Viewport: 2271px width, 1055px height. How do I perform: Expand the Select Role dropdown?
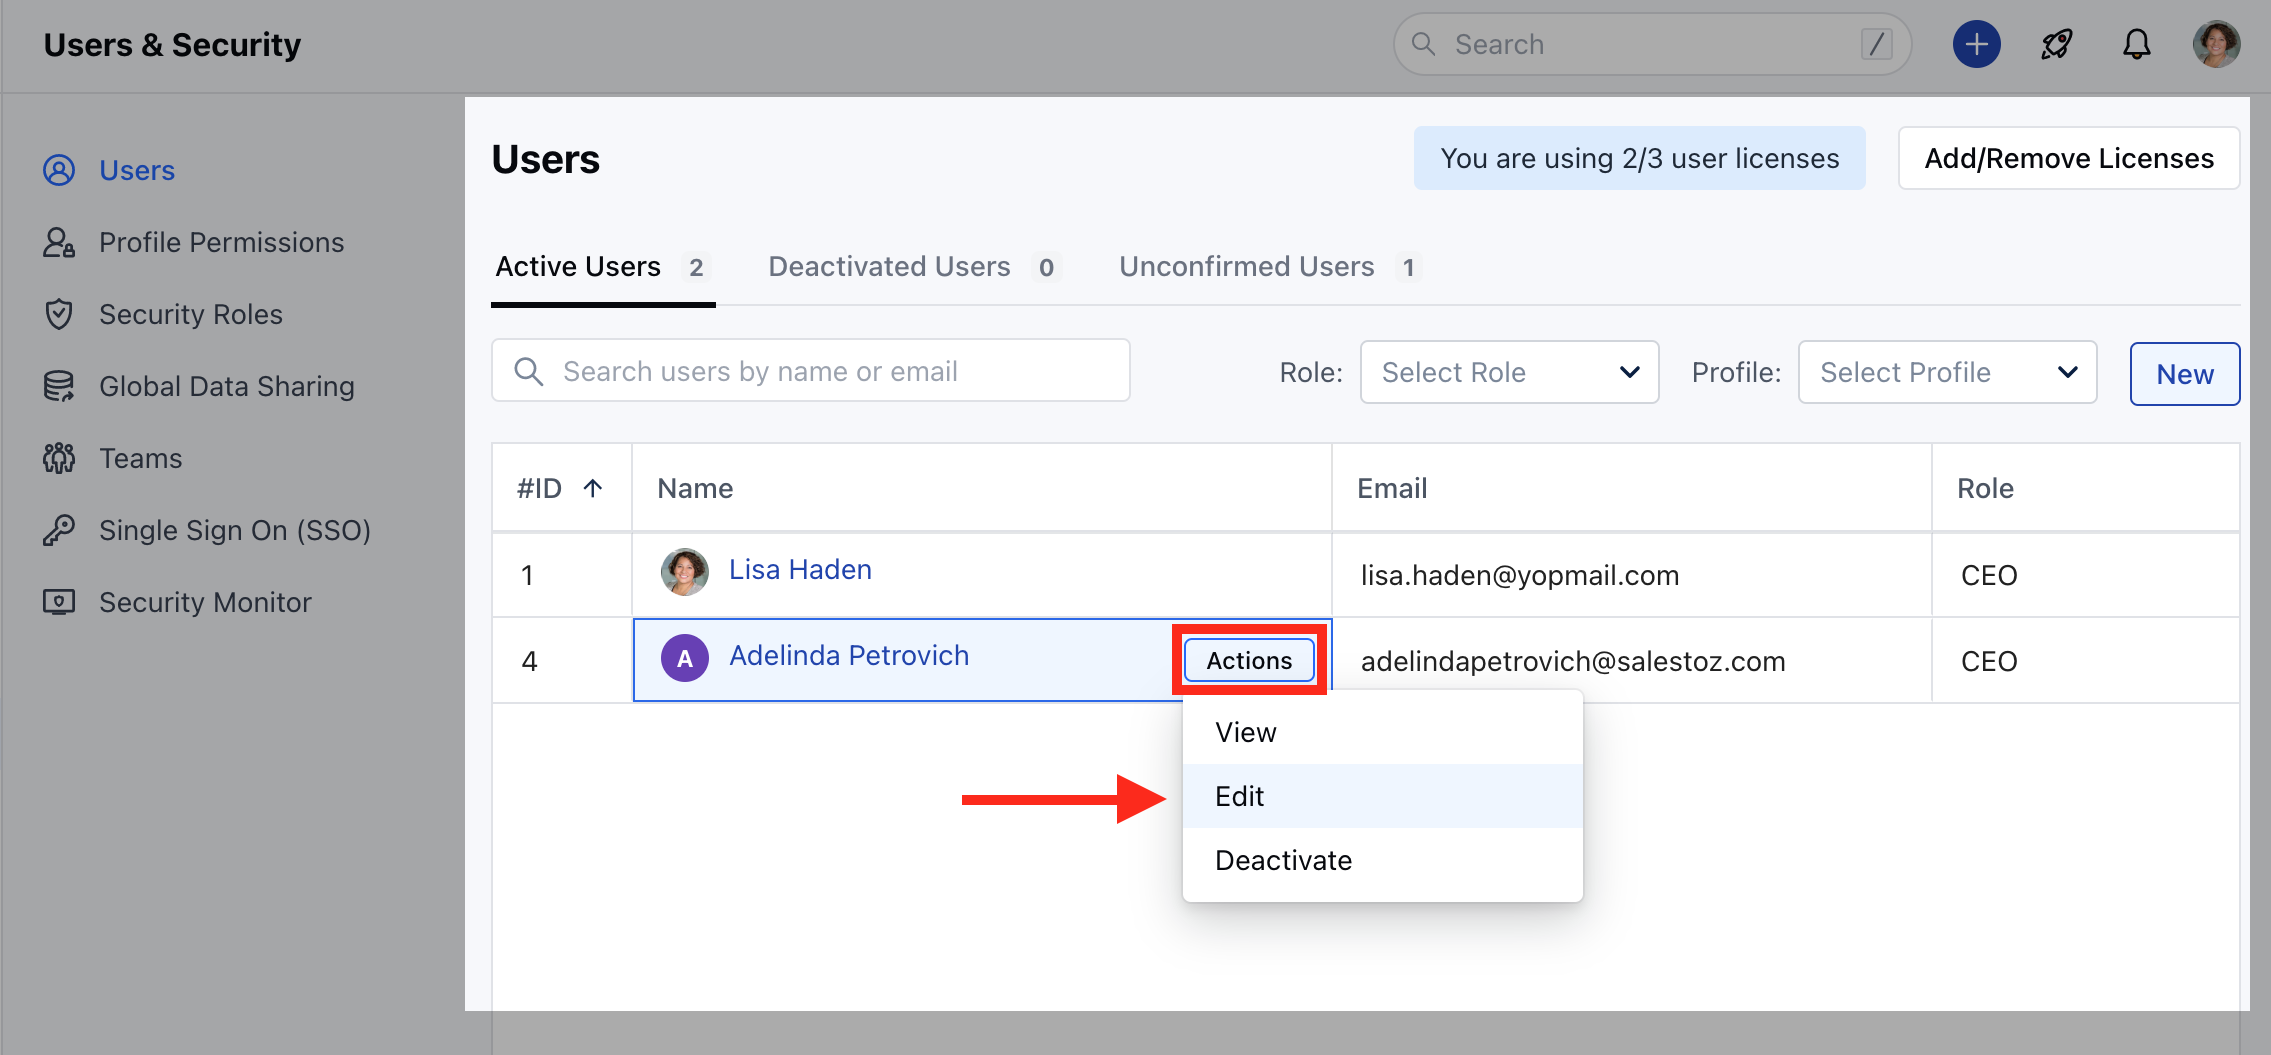pyautogui.click(x=1509, y=372)
